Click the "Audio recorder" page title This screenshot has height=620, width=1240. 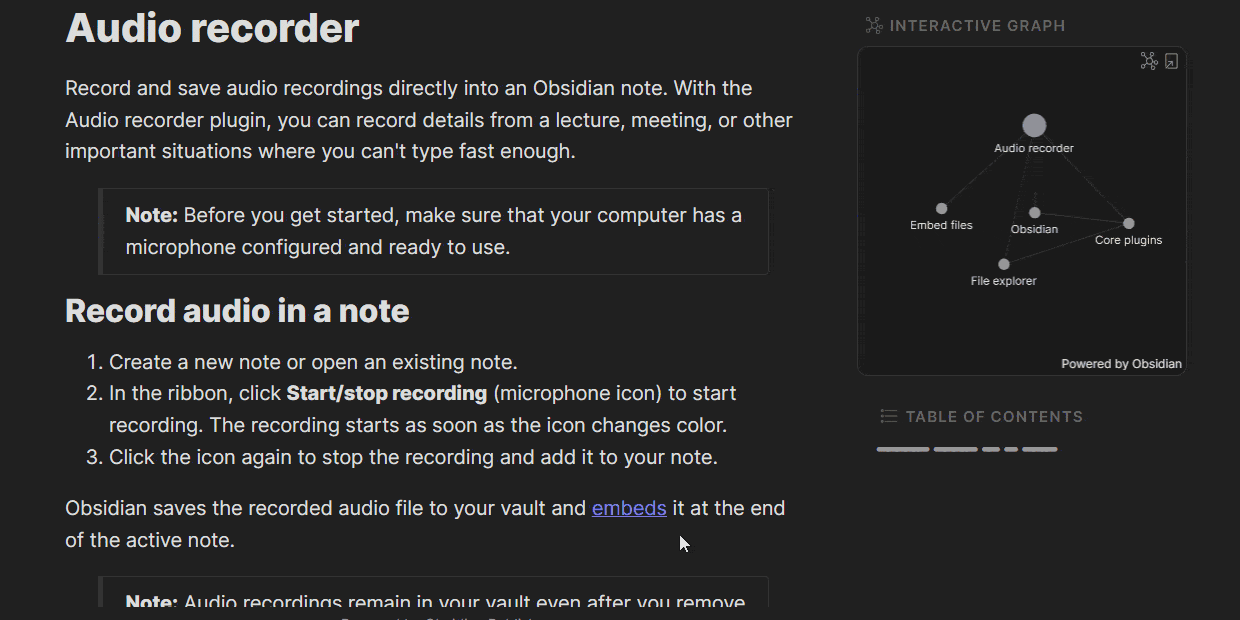pos(212,28)
